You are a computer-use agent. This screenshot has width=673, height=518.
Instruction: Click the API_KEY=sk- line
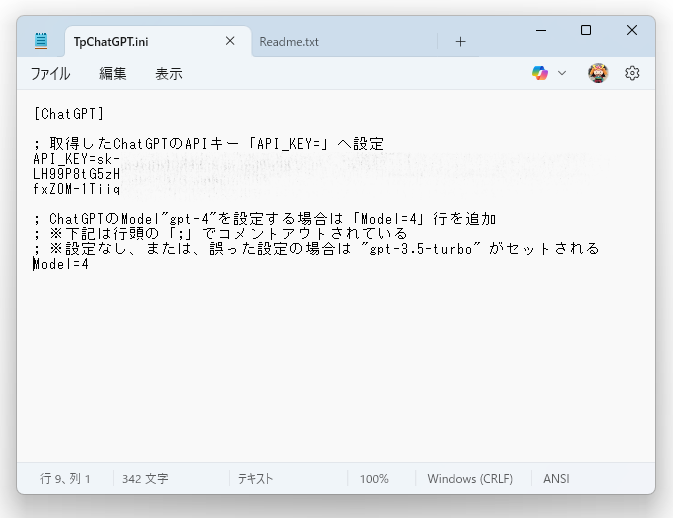click(x=76, y=159)
